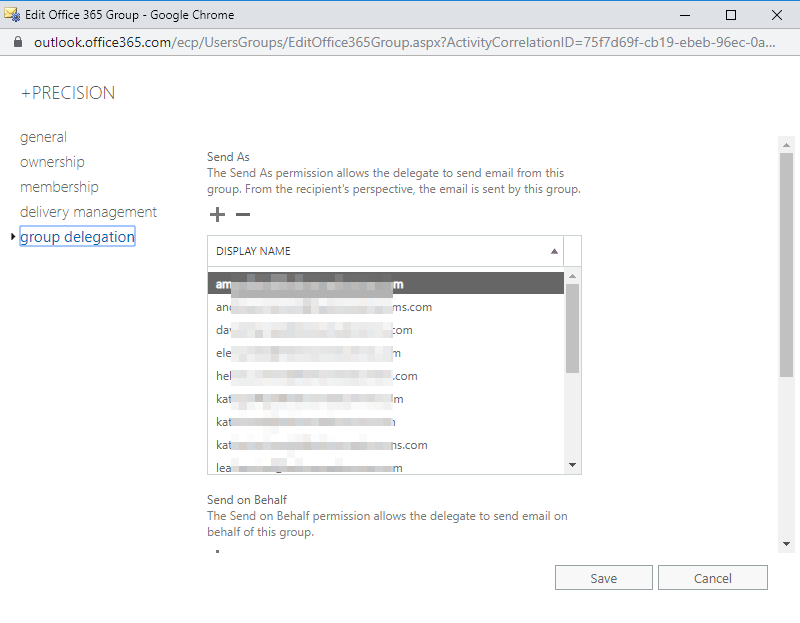Click the page scrollbar down arrow
800x623 pixels.
(x=786, y=544)
